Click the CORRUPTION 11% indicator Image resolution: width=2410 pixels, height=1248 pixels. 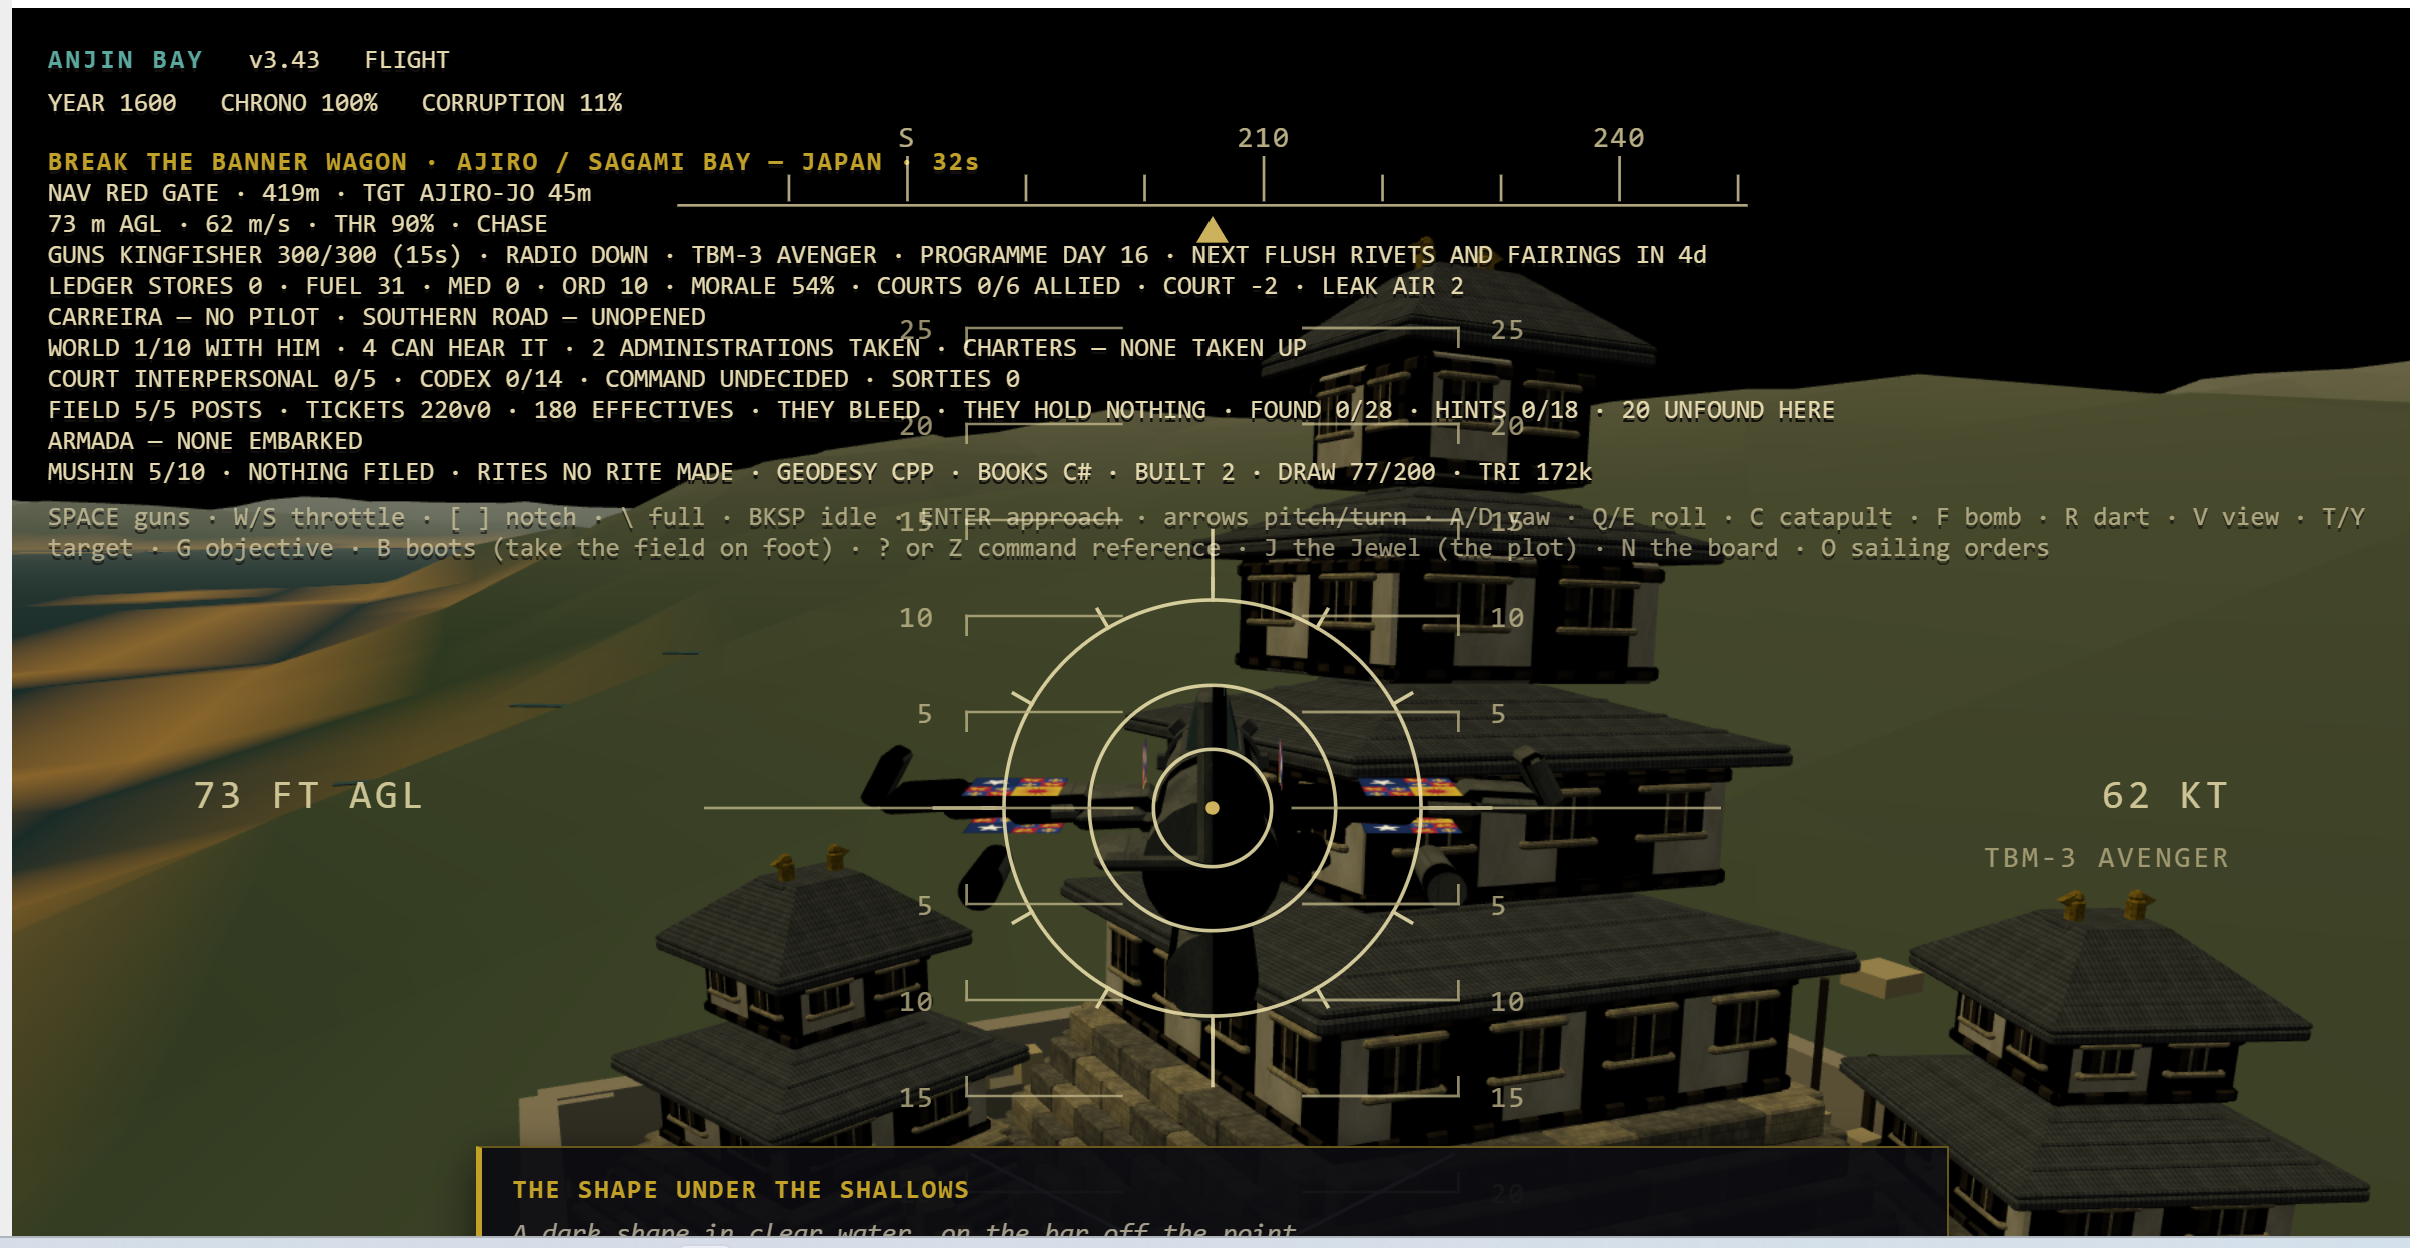(x=522, y=103)
